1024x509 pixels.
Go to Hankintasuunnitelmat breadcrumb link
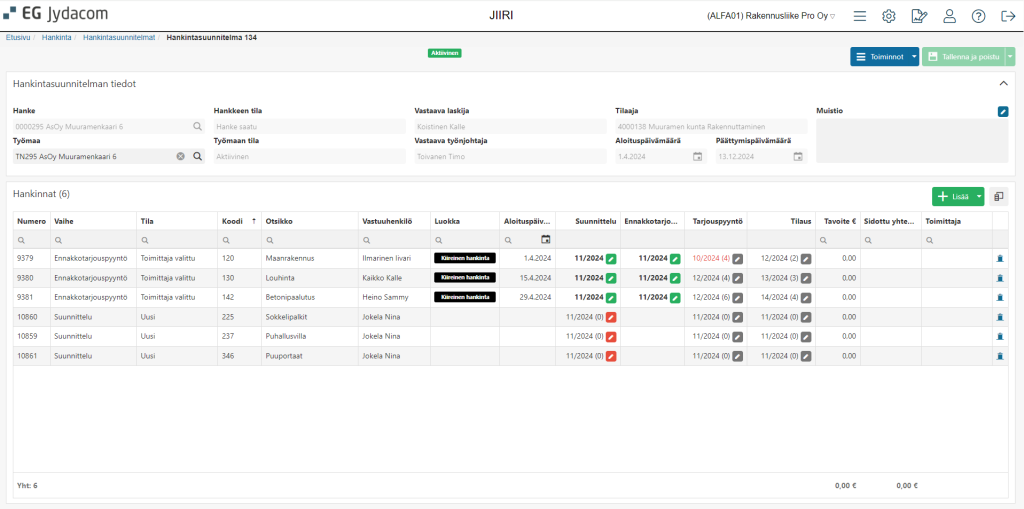119,38
